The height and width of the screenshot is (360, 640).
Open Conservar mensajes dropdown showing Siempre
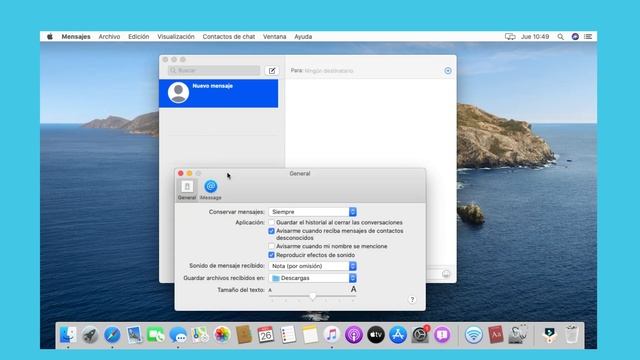[313, 212]
